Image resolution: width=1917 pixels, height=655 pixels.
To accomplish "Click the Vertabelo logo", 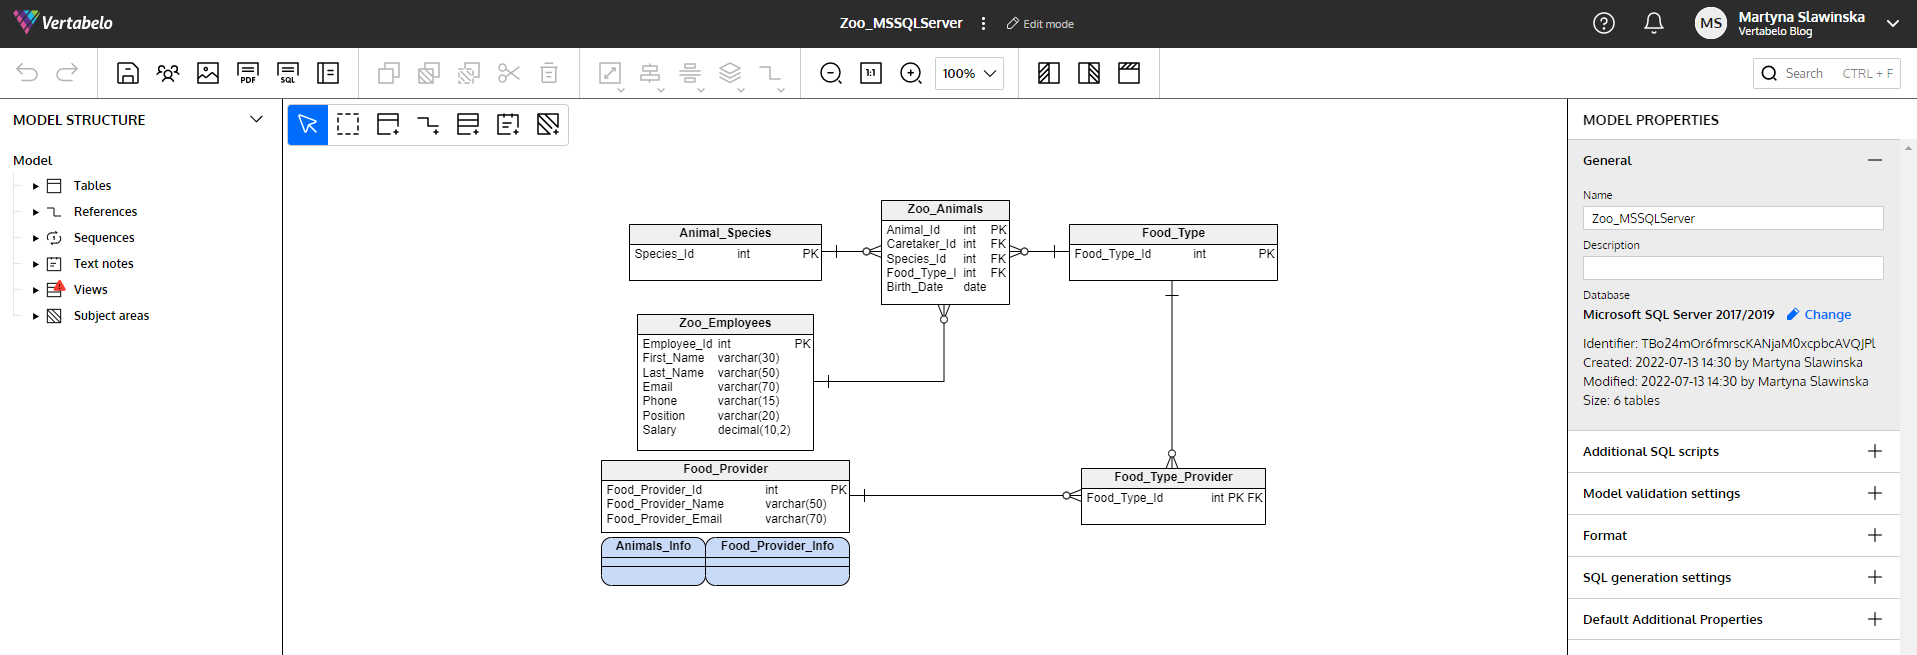I will pyautogui.click(x=63, y=22).
